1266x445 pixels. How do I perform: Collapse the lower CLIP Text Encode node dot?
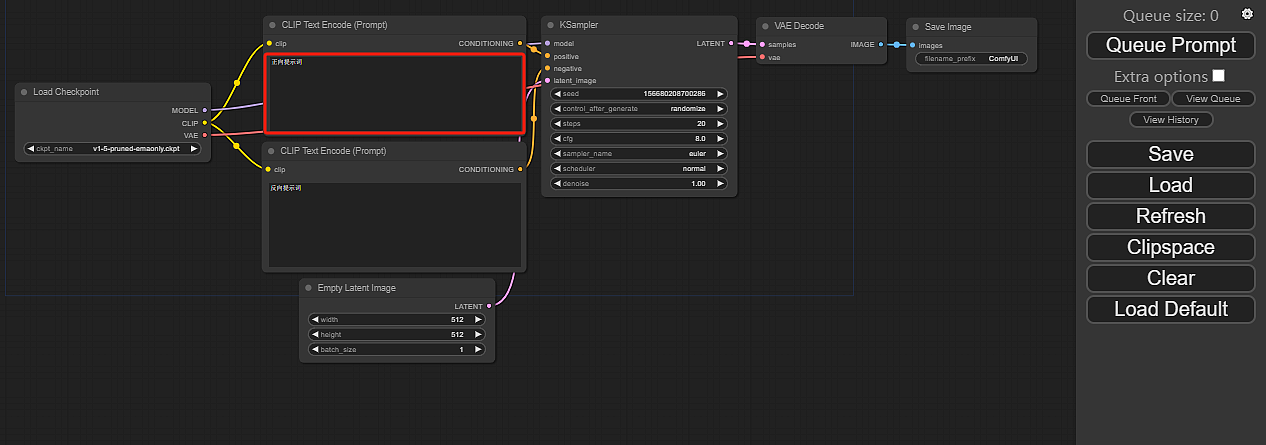[x=271, y=151]
